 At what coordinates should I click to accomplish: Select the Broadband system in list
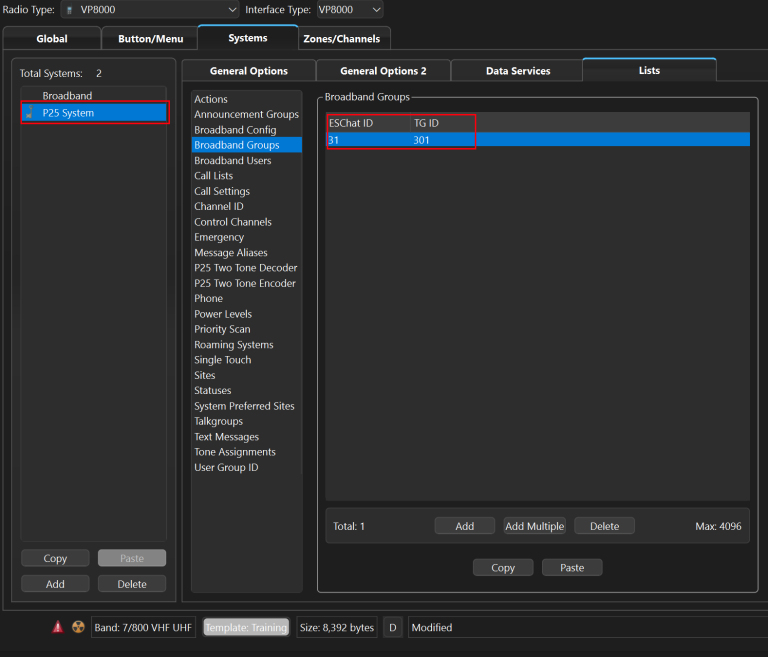(67, 96)
